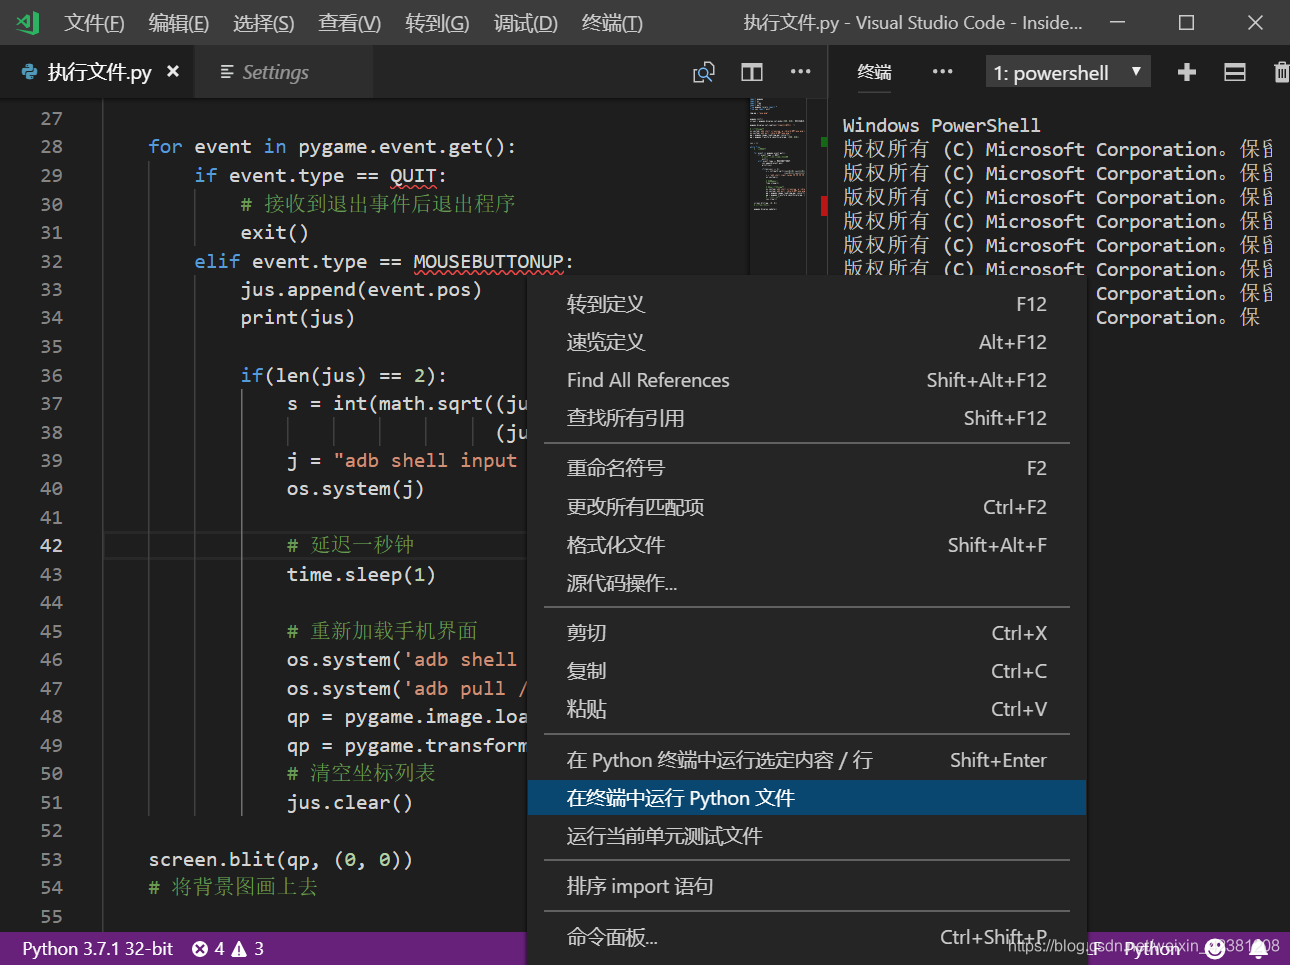Click print(jus) on line 34

click(x=297, y=317)
